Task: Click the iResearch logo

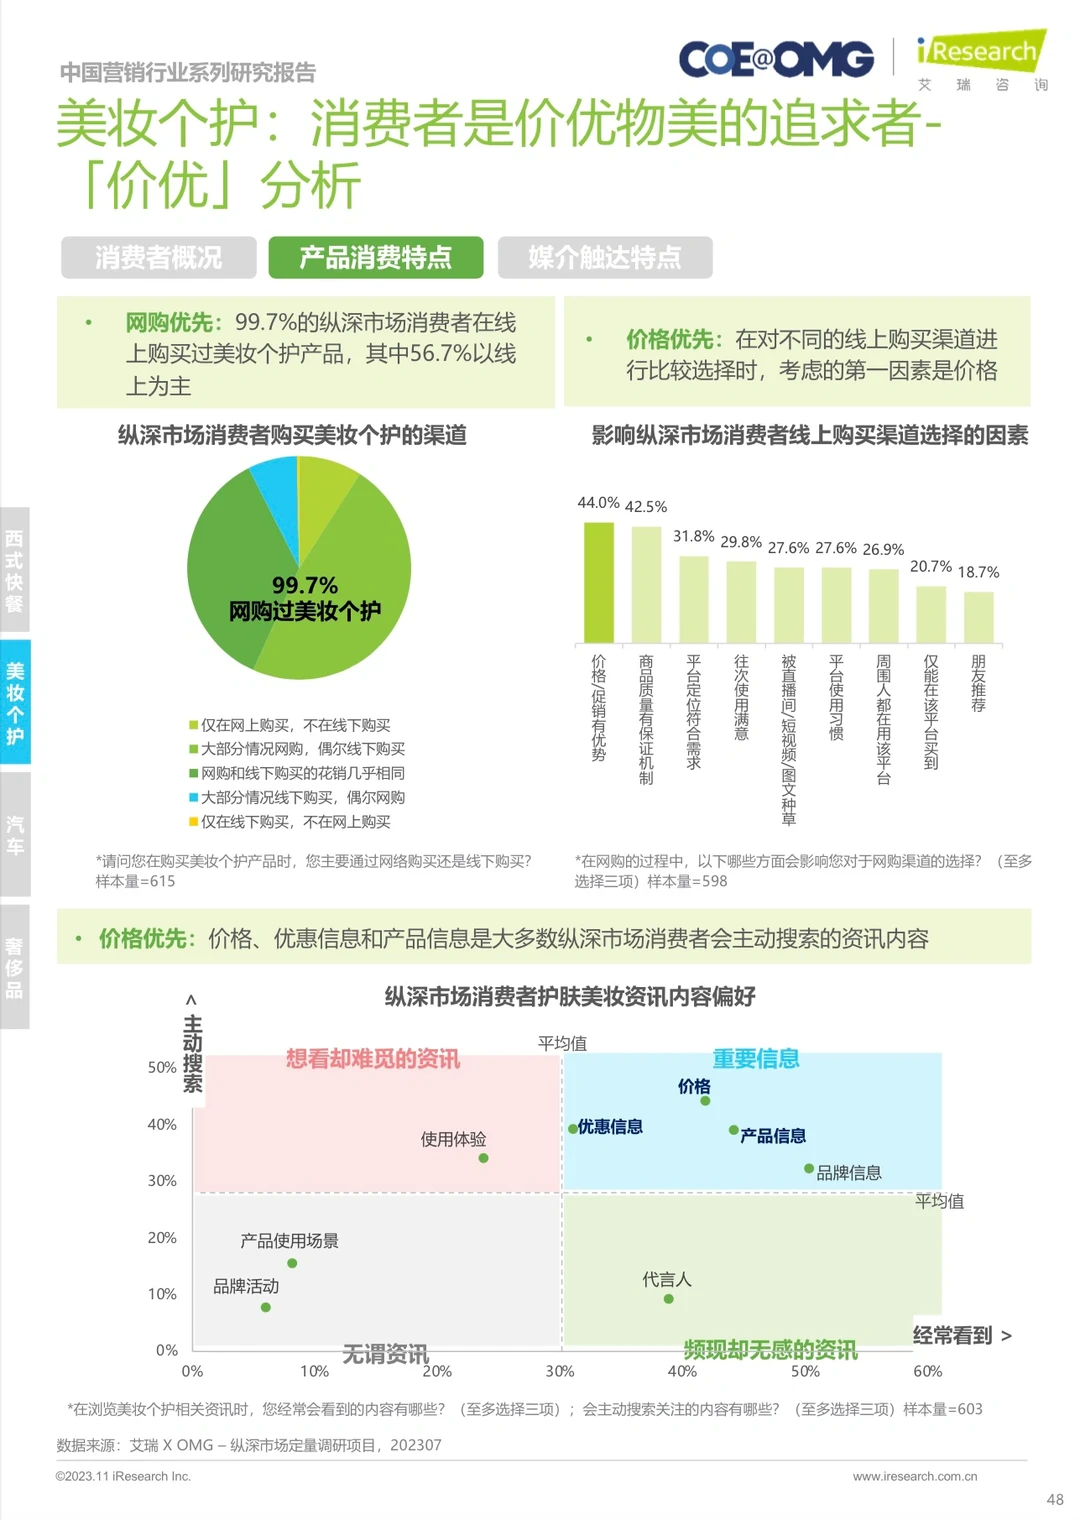Action: point(981,59)
